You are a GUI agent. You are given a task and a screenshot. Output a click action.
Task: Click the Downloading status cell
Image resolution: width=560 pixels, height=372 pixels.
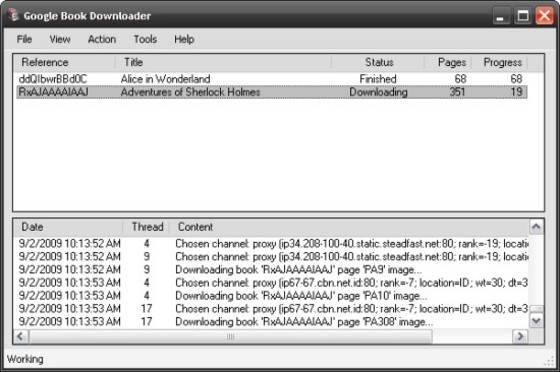pyautogui.click(x=378, y=92)
